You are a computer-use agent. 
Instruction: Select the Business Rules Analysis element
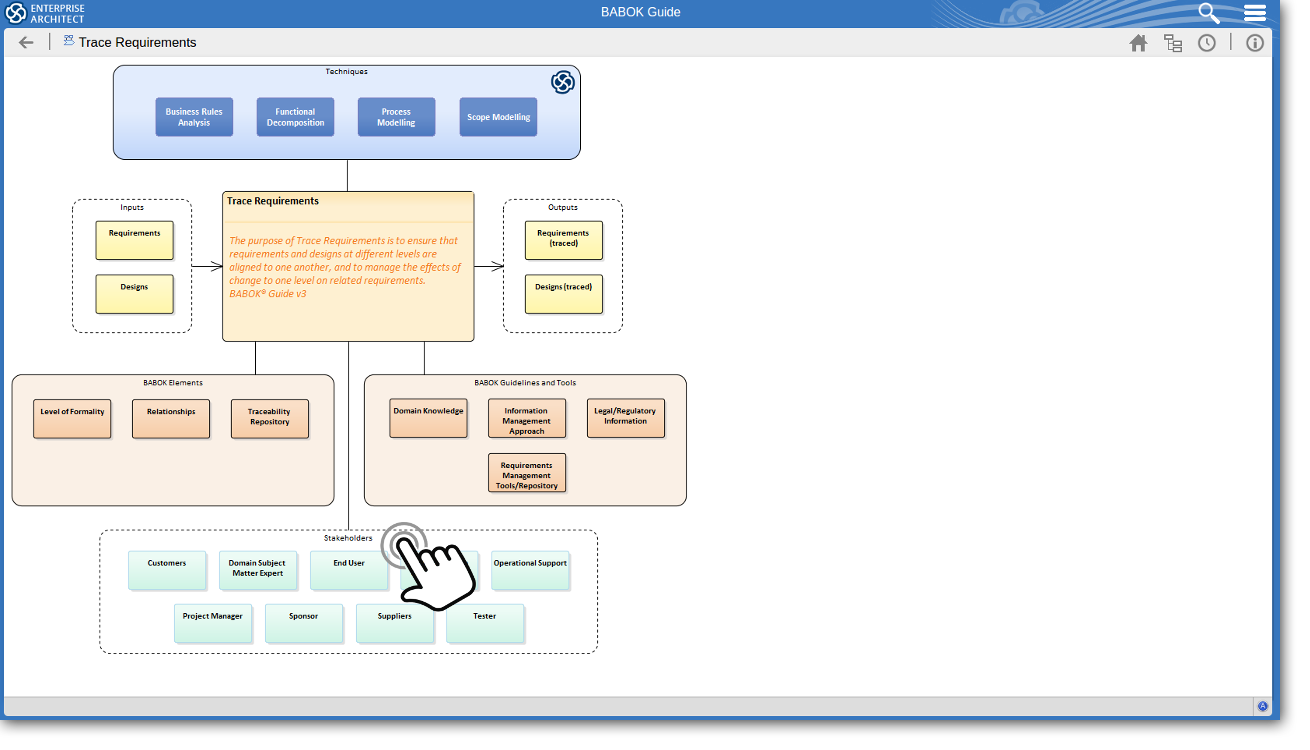pyautogui.click(x=194, y=117)
